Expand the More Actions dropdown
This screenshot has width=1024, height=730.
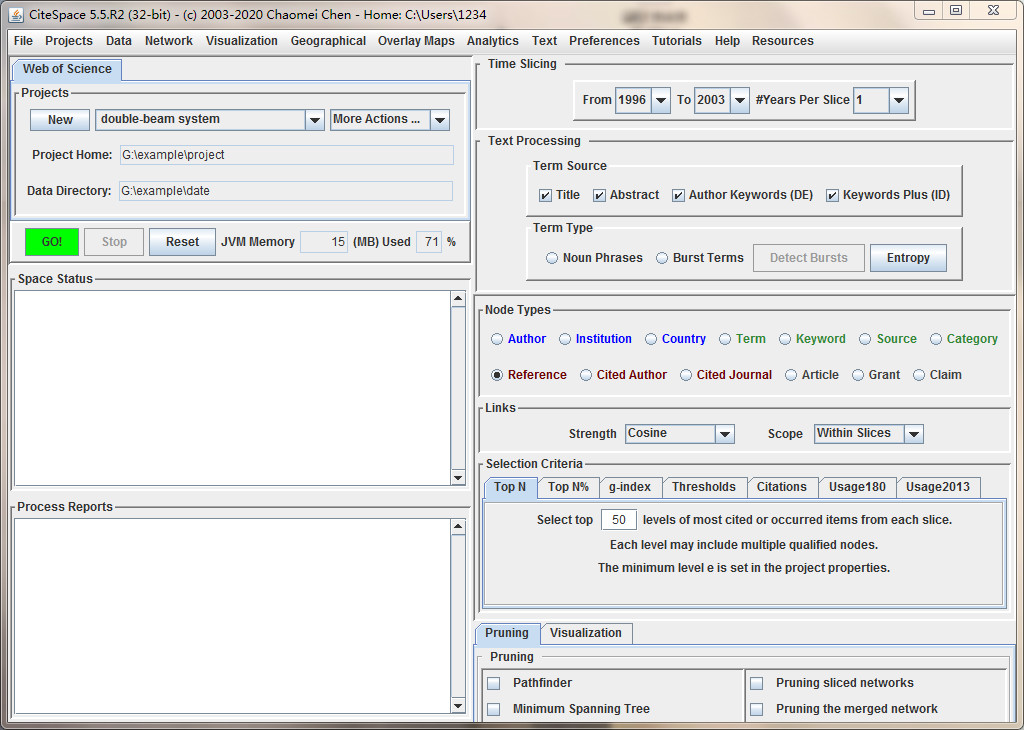(x=440, y=120)
